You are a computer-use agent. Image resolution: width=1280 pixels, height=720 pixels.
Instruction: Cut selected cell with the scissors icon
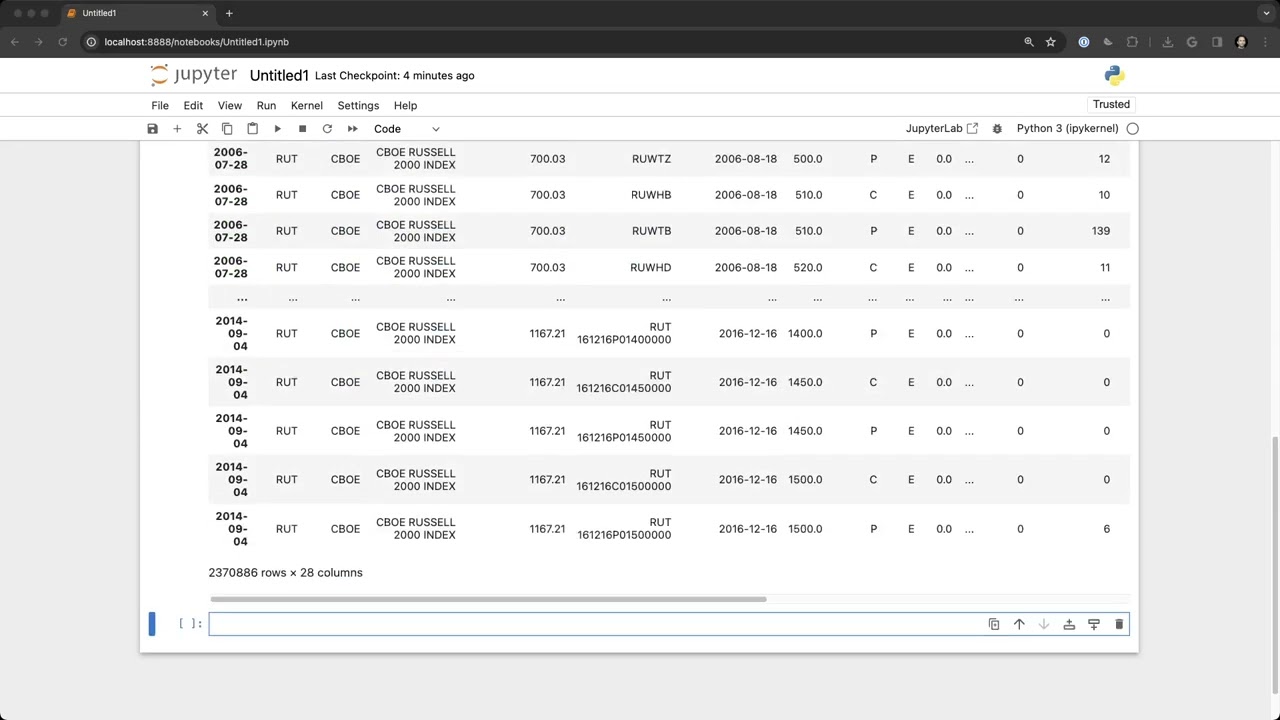click(x=202, y=129)
